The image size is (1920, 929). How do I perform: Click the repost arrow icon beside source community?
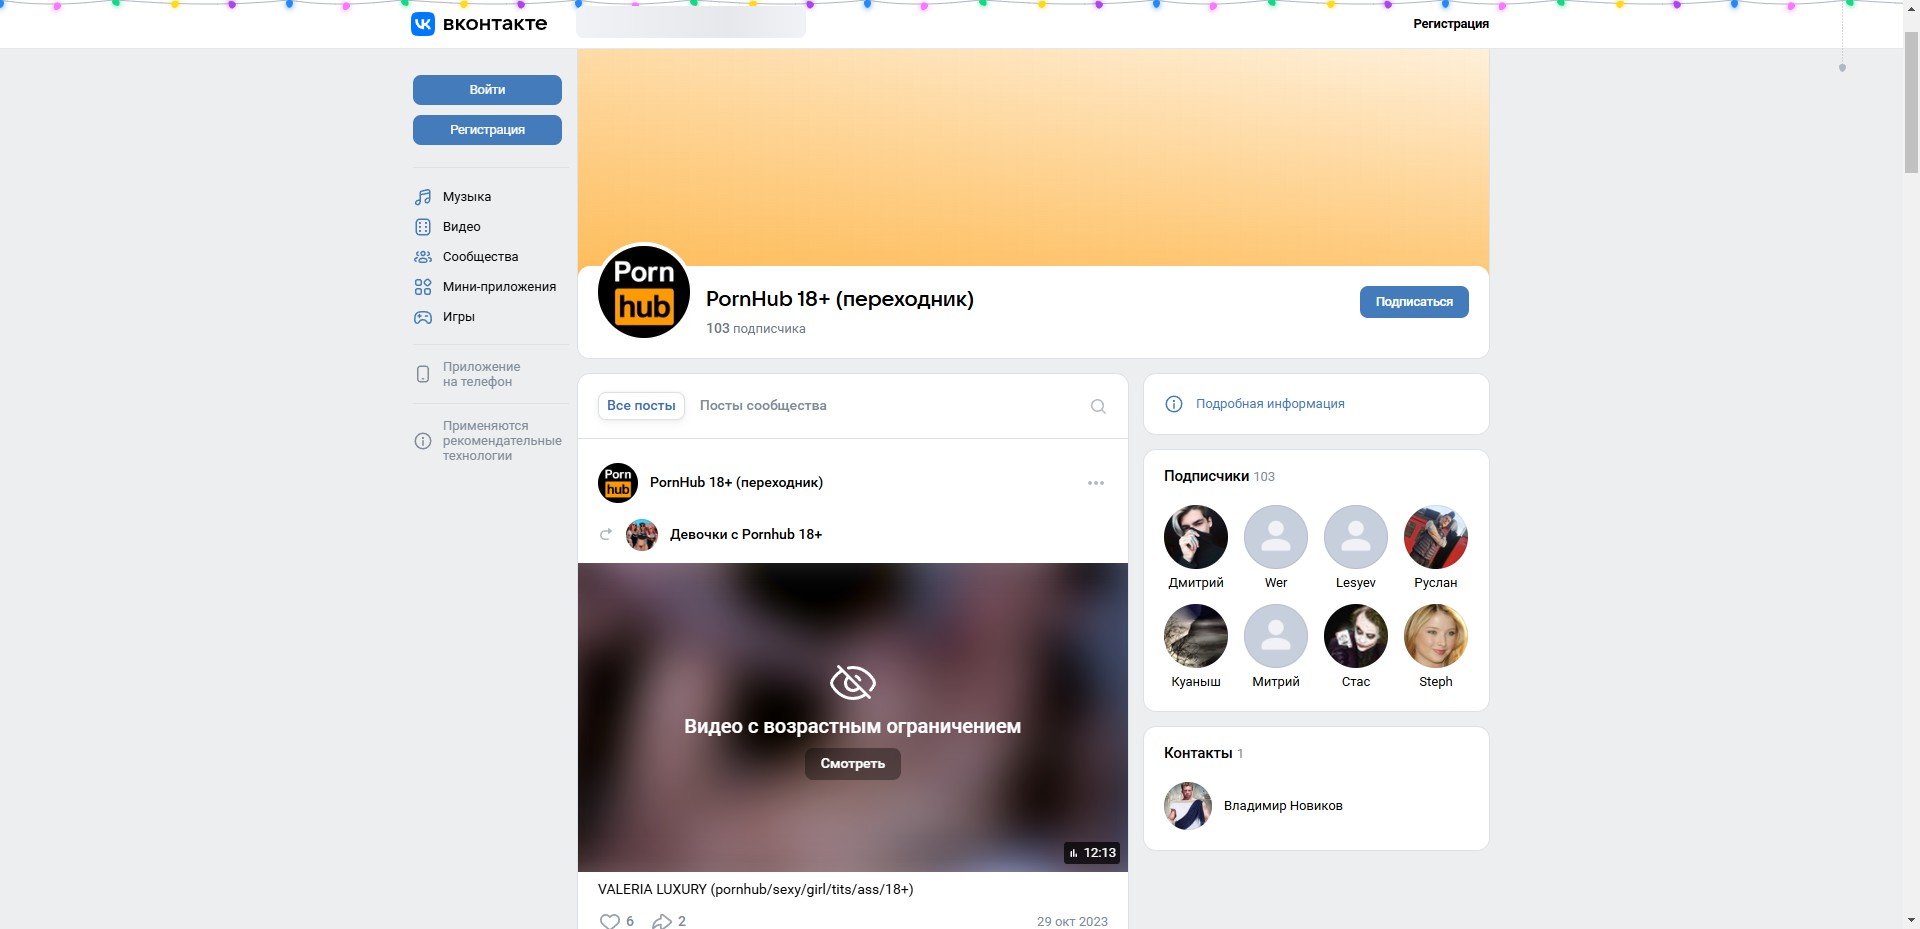click(x=605, y=535)
